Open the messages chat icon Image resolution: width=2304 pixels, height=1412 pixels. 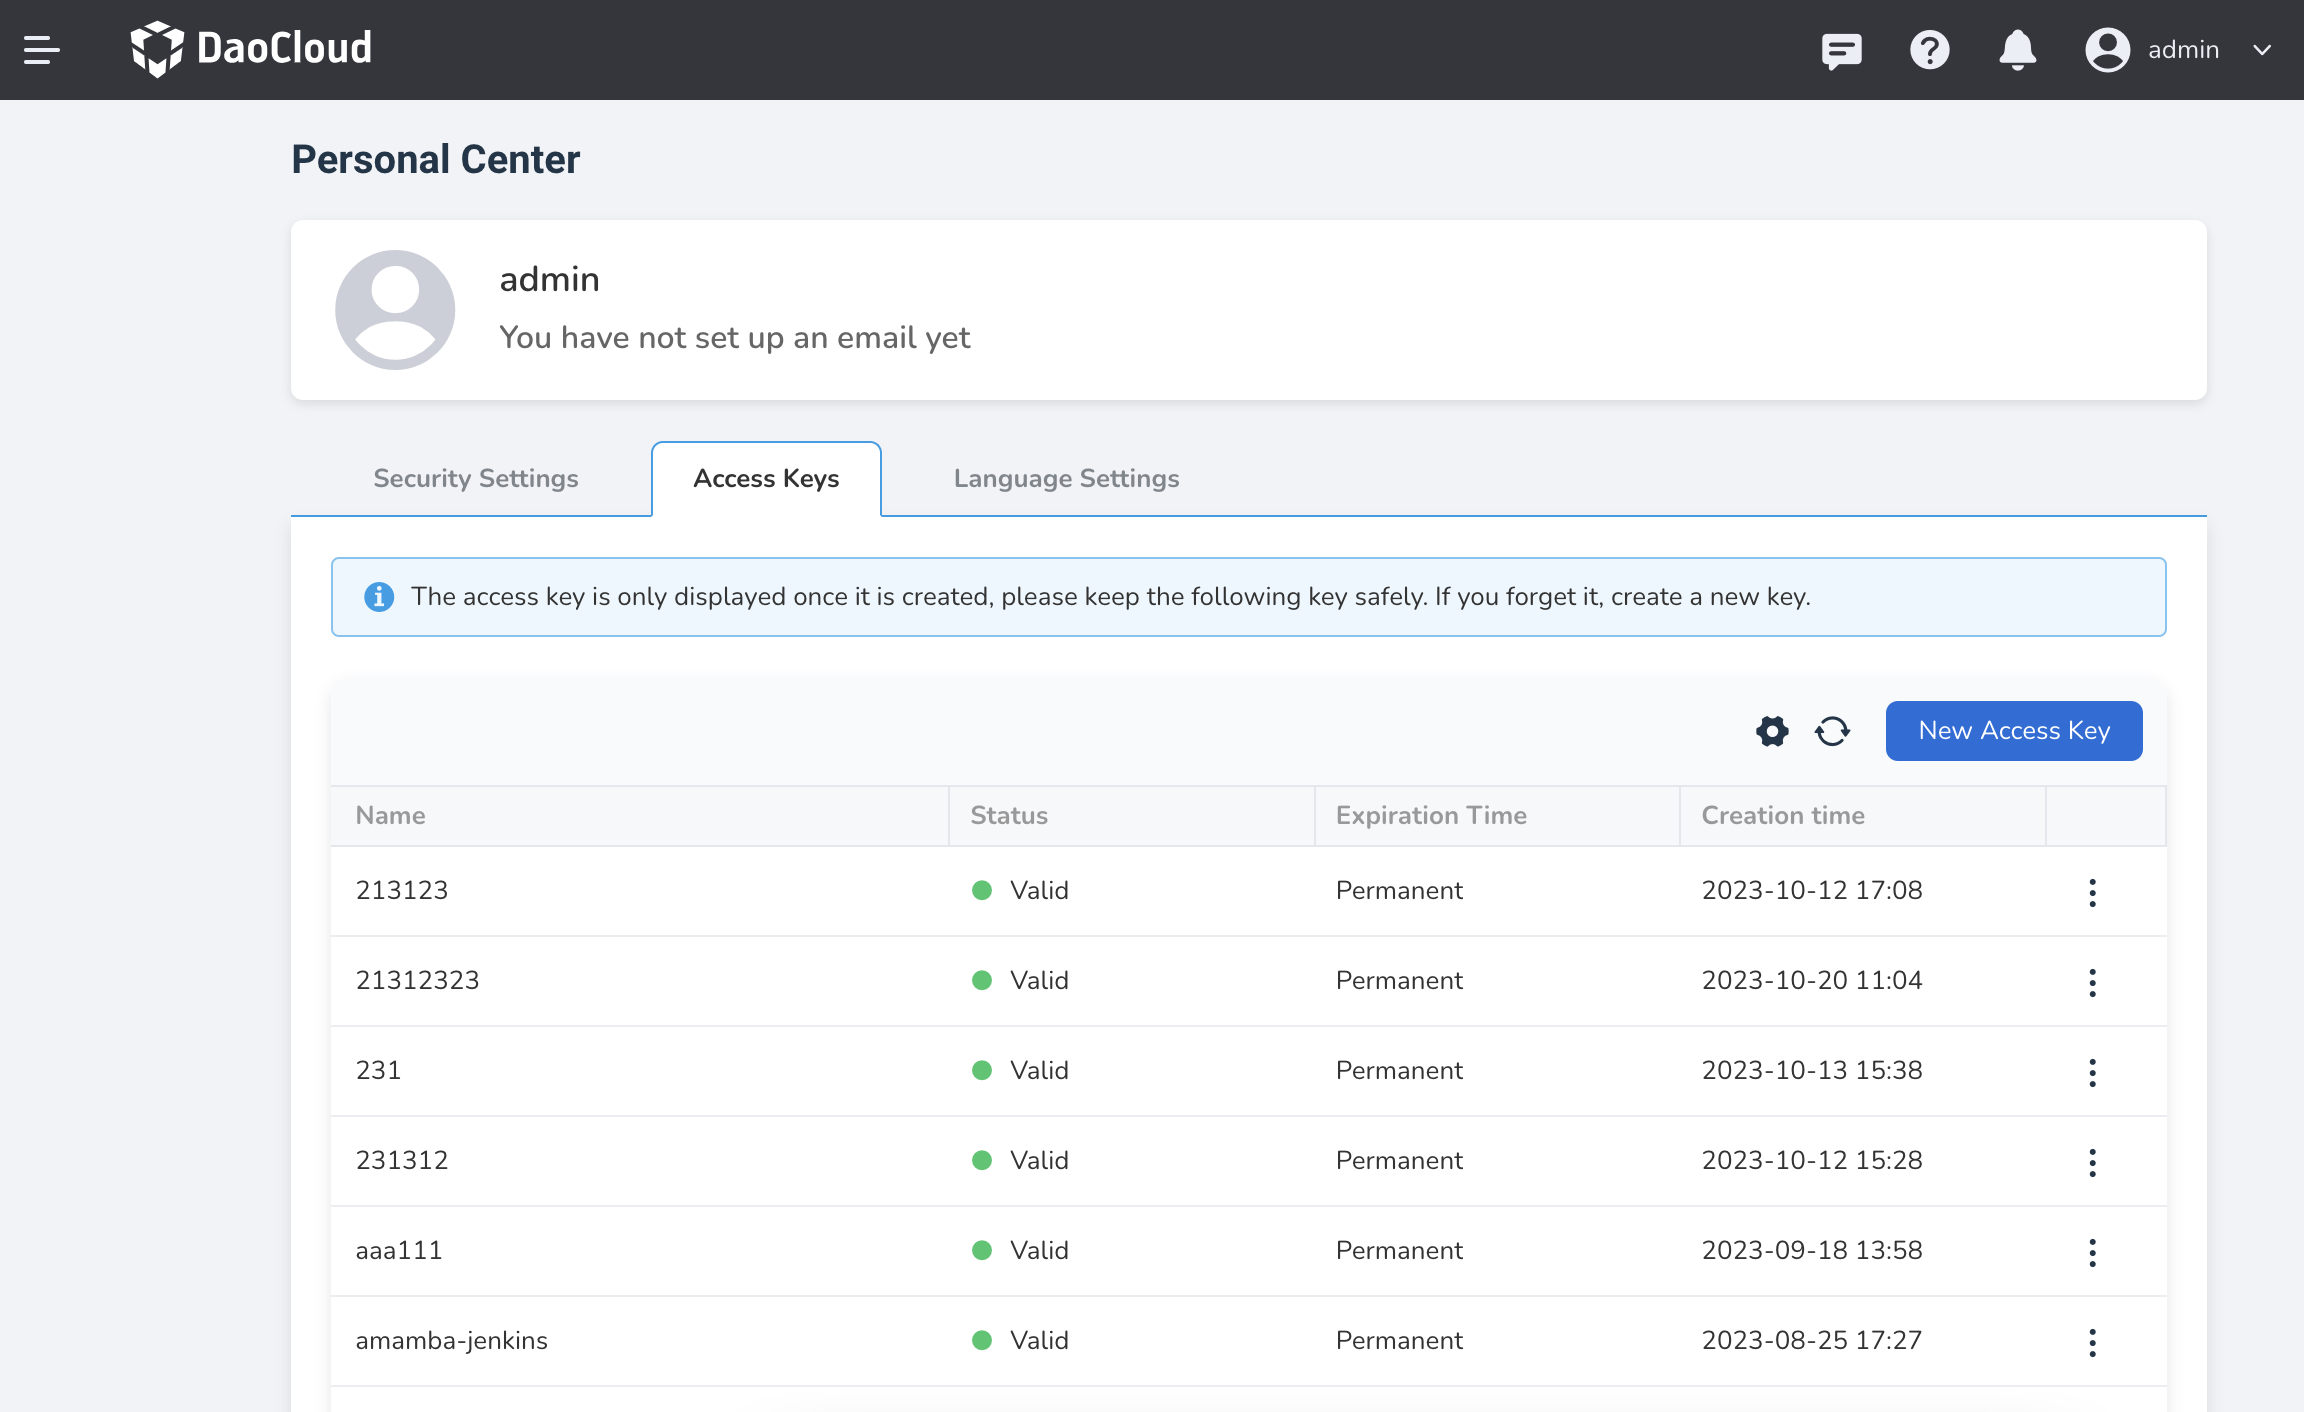pyautogui.click(x=1841, y=49)
